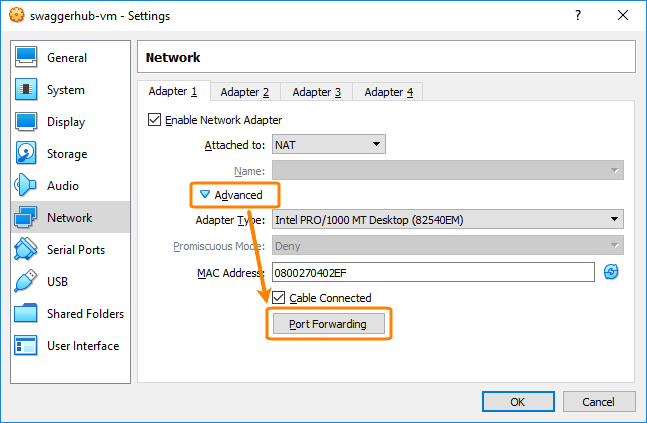The height and width of the screenshot is (423, 647).
Task: Click the MAC Address input field
Action: tap(432, 272)
